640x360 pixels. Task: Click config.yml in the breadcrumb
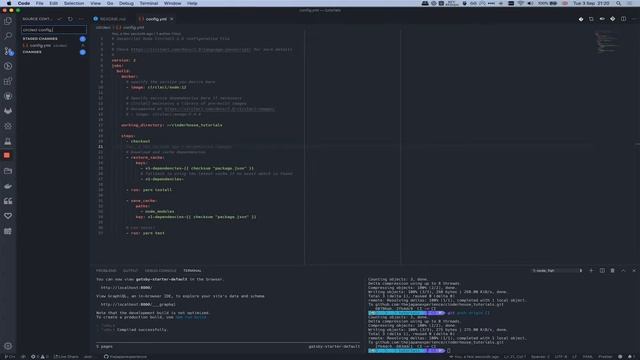[x=133, y=27]
